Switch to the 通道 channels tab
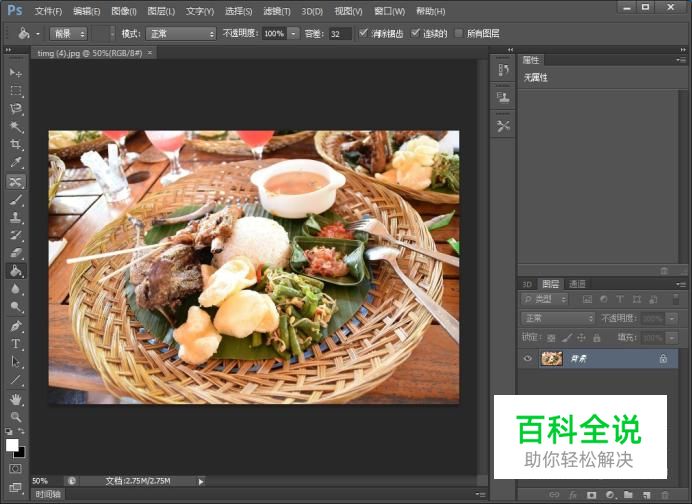692x504 pixels. (577, 284)
